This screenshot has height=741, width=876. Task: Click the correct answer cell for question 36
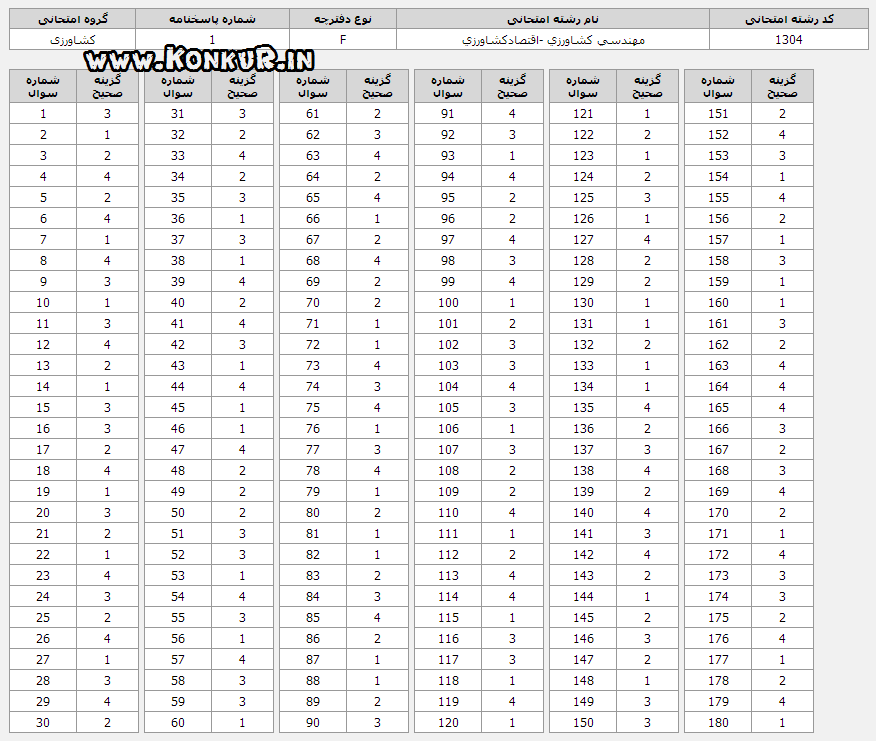tap(242, 218)
